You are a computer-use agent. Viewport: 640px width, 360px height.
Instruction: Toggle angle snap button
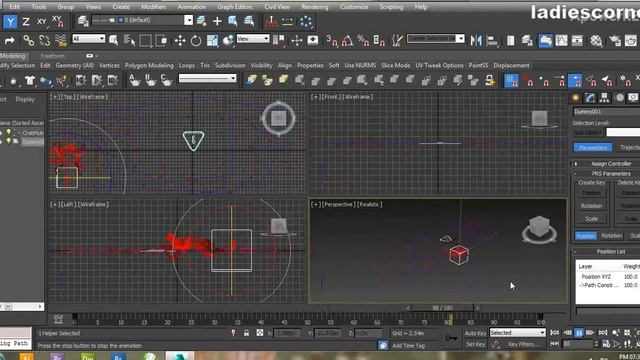coord(347,40)
